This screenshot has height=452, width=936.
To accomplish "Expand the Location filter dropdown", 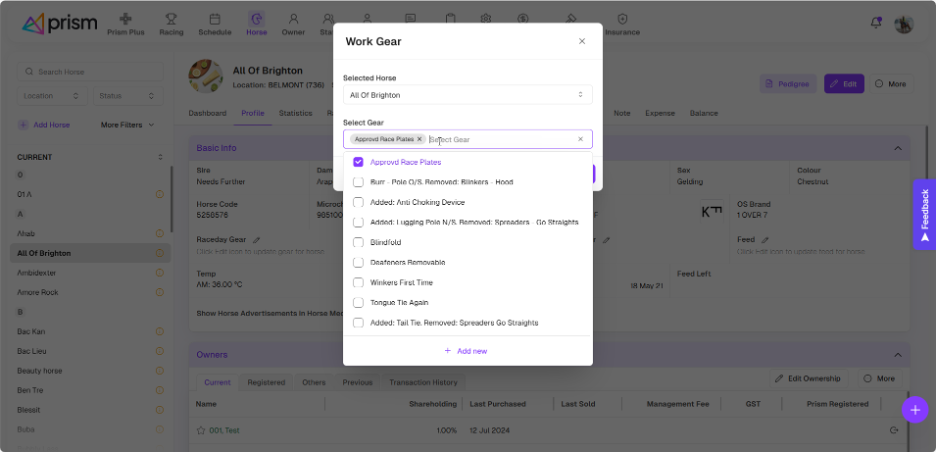I will click(51, 96).
